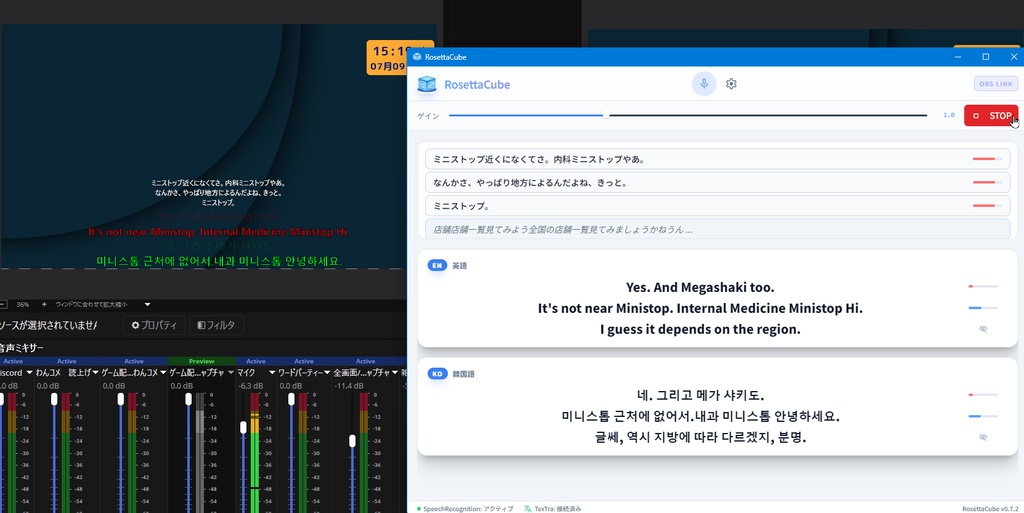Click Korean line 미니스톱 근처에 없어서 in RosettaCube card
This screenshot has width=1024, height=513.
700,416
